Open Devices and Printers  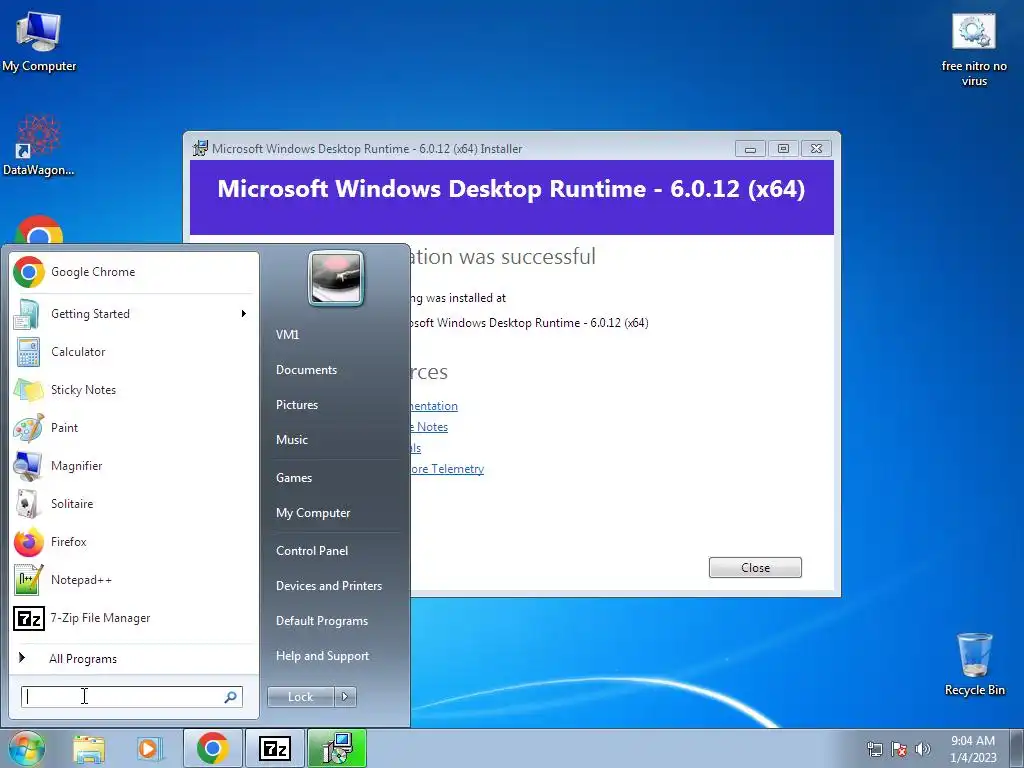pyautogui.click(x=329, y=586)
